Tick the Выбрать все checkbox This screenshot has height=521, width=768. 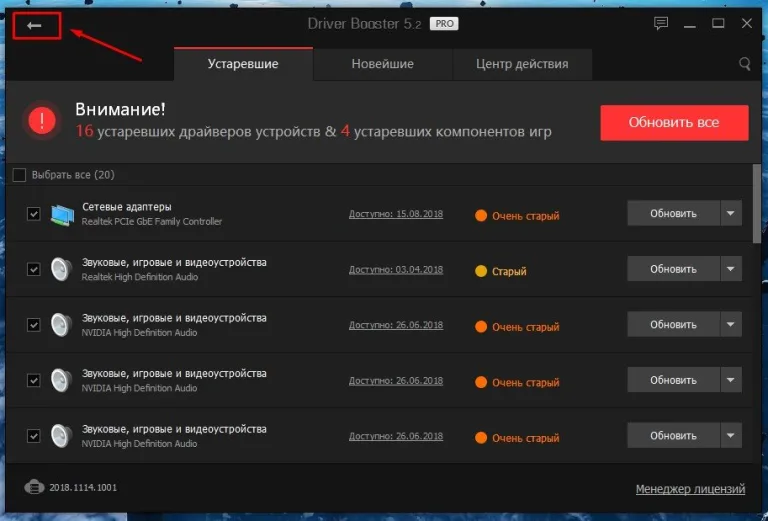coord(19,175)
